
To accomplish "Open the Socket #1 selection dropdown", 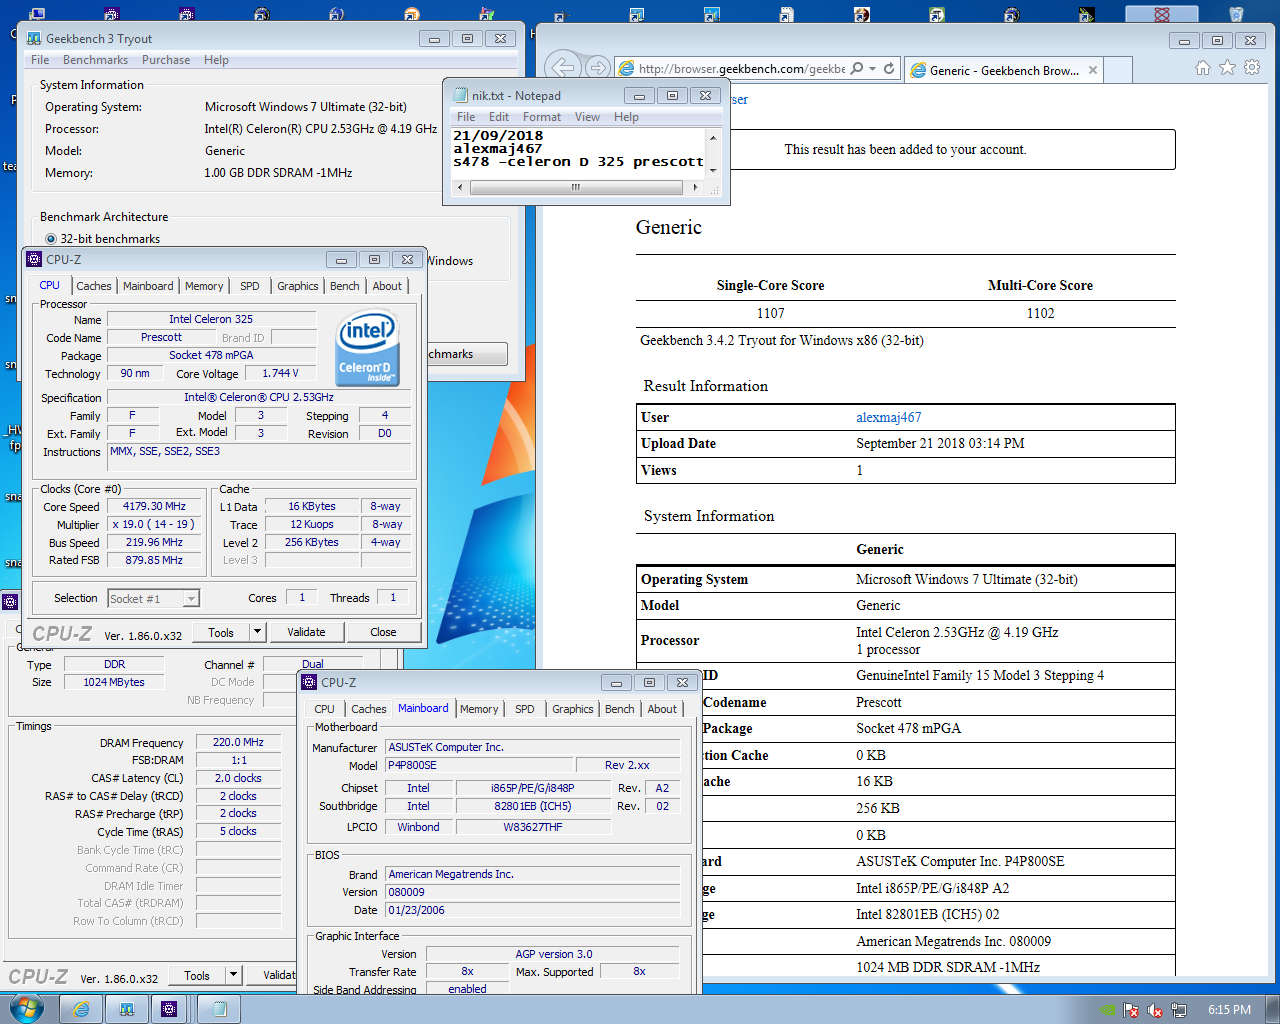I will pyautogui.click(x=191, y=599).
